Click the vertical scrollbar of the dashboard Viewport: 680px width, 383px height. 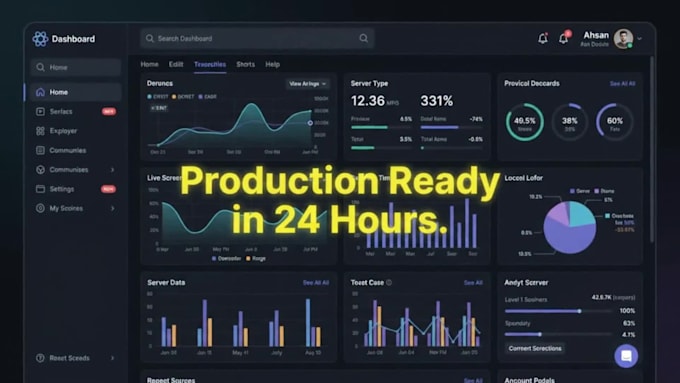(x=651, y=149)
